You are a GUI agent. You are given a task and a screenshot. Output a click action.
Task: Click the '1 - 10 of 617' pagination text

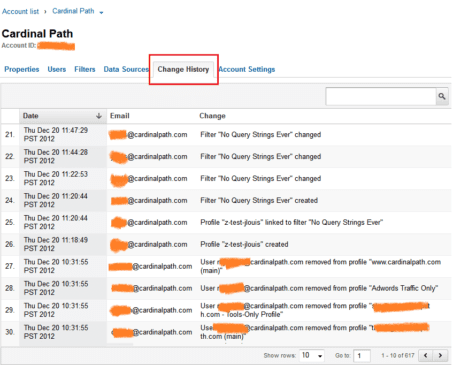pyautogui.click(x=398, y=356)
